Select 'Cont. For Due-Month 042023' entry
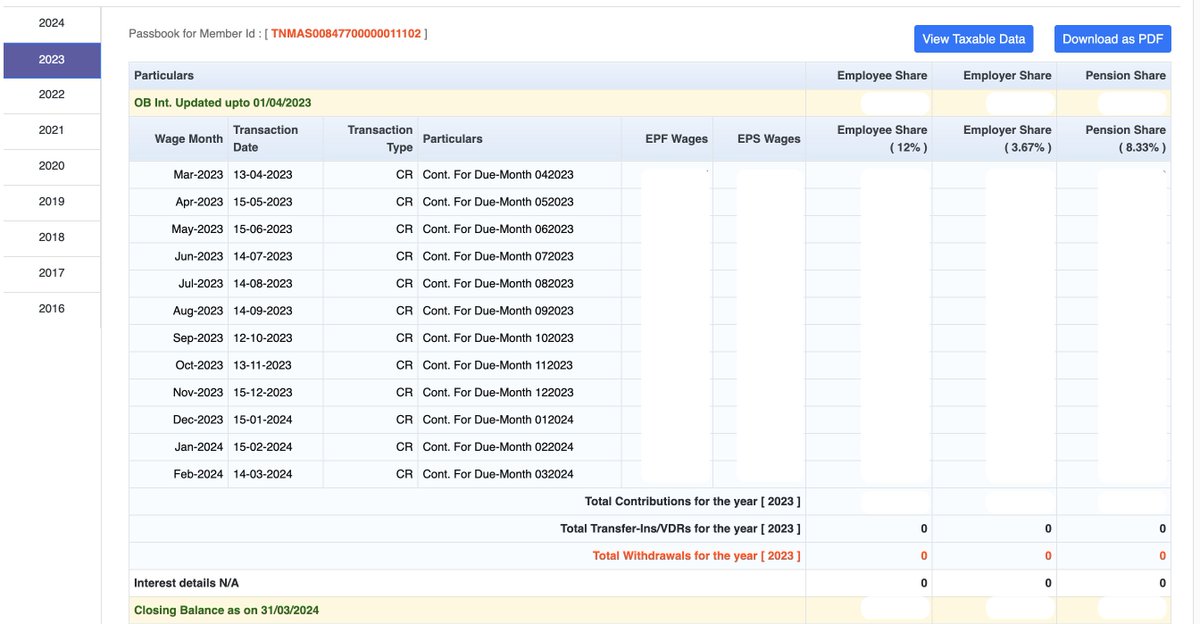The height and width of the screenshot is (624, 1200). coord(498,174)
